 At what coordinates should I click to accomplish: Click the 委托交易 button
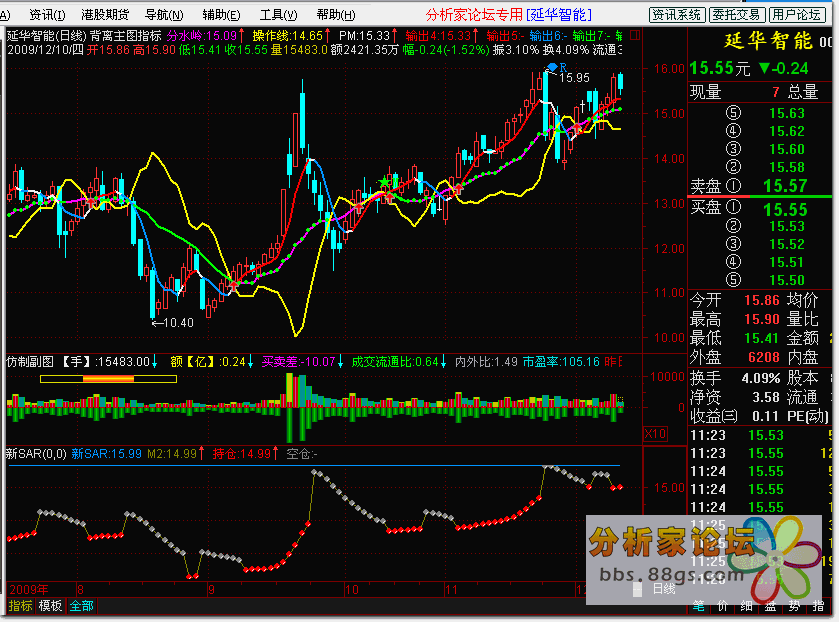[736, 14]
